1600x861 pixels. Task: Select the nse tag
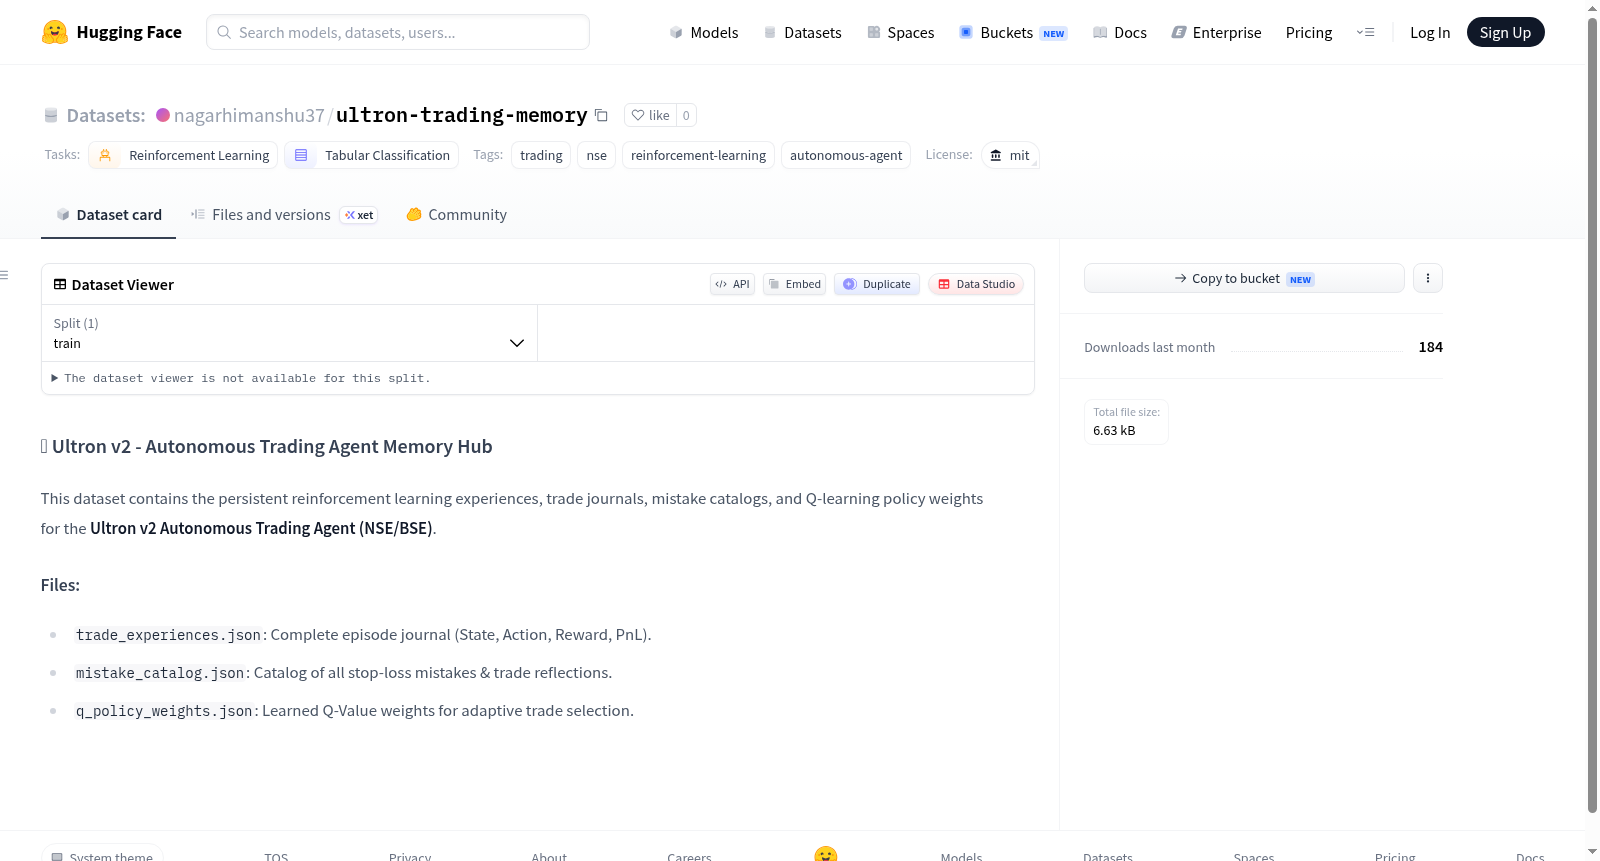596,155
